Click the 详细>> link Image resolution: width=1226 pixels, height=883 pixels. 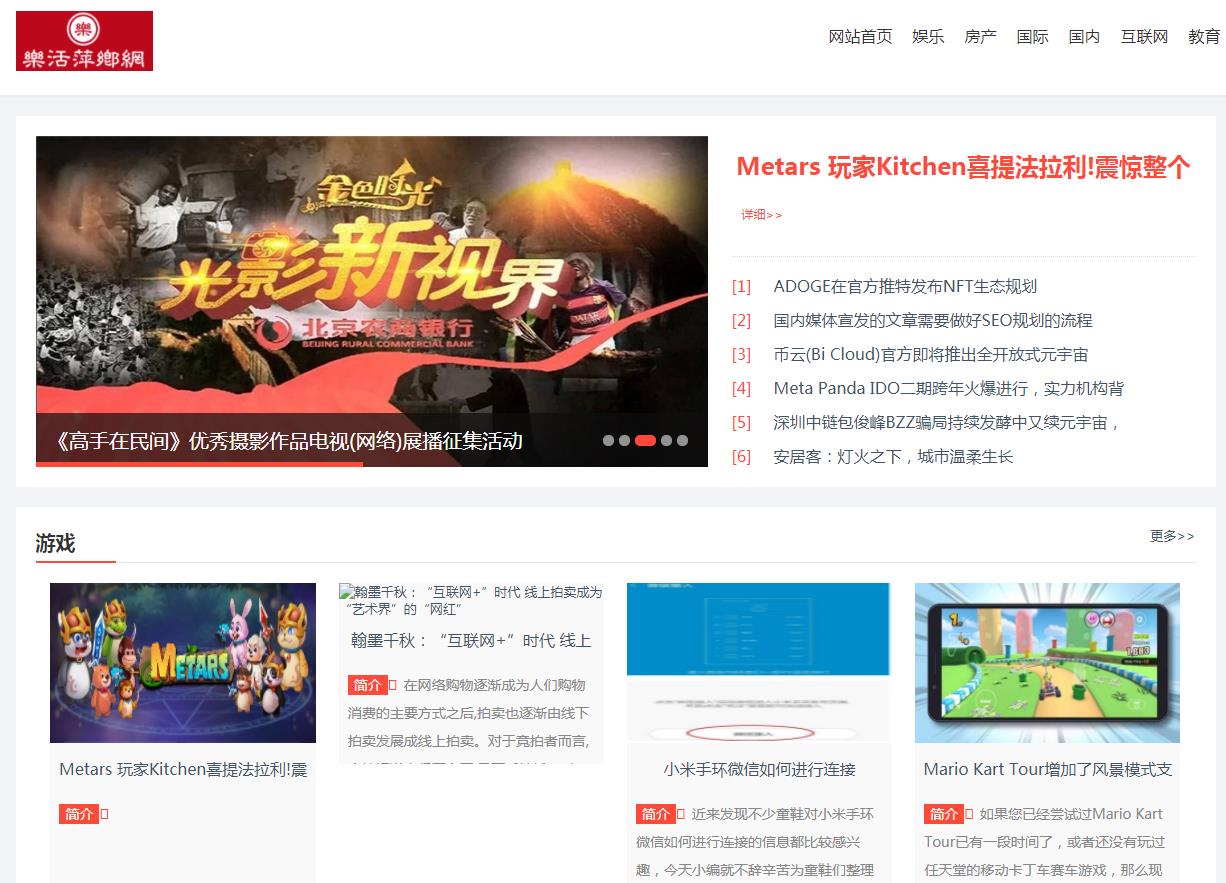pyautogui.click(x=761, y=214)
